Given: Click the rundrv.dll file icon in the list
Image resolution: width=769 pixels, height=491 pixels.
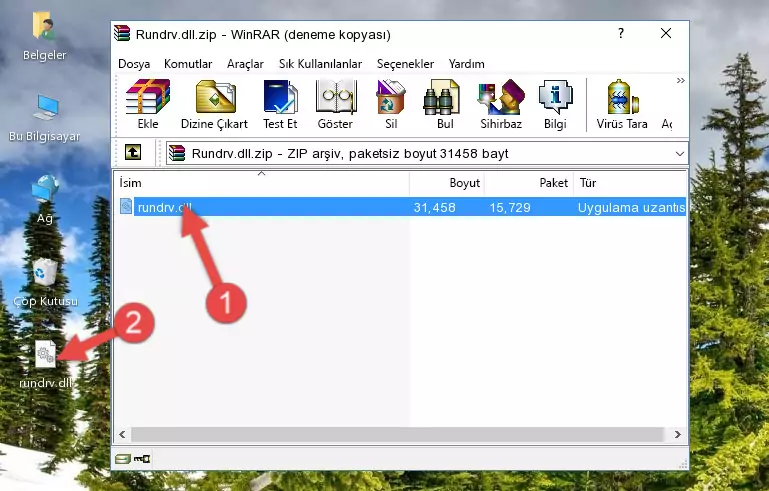Looking at the screenshot, I should [126, 207].
